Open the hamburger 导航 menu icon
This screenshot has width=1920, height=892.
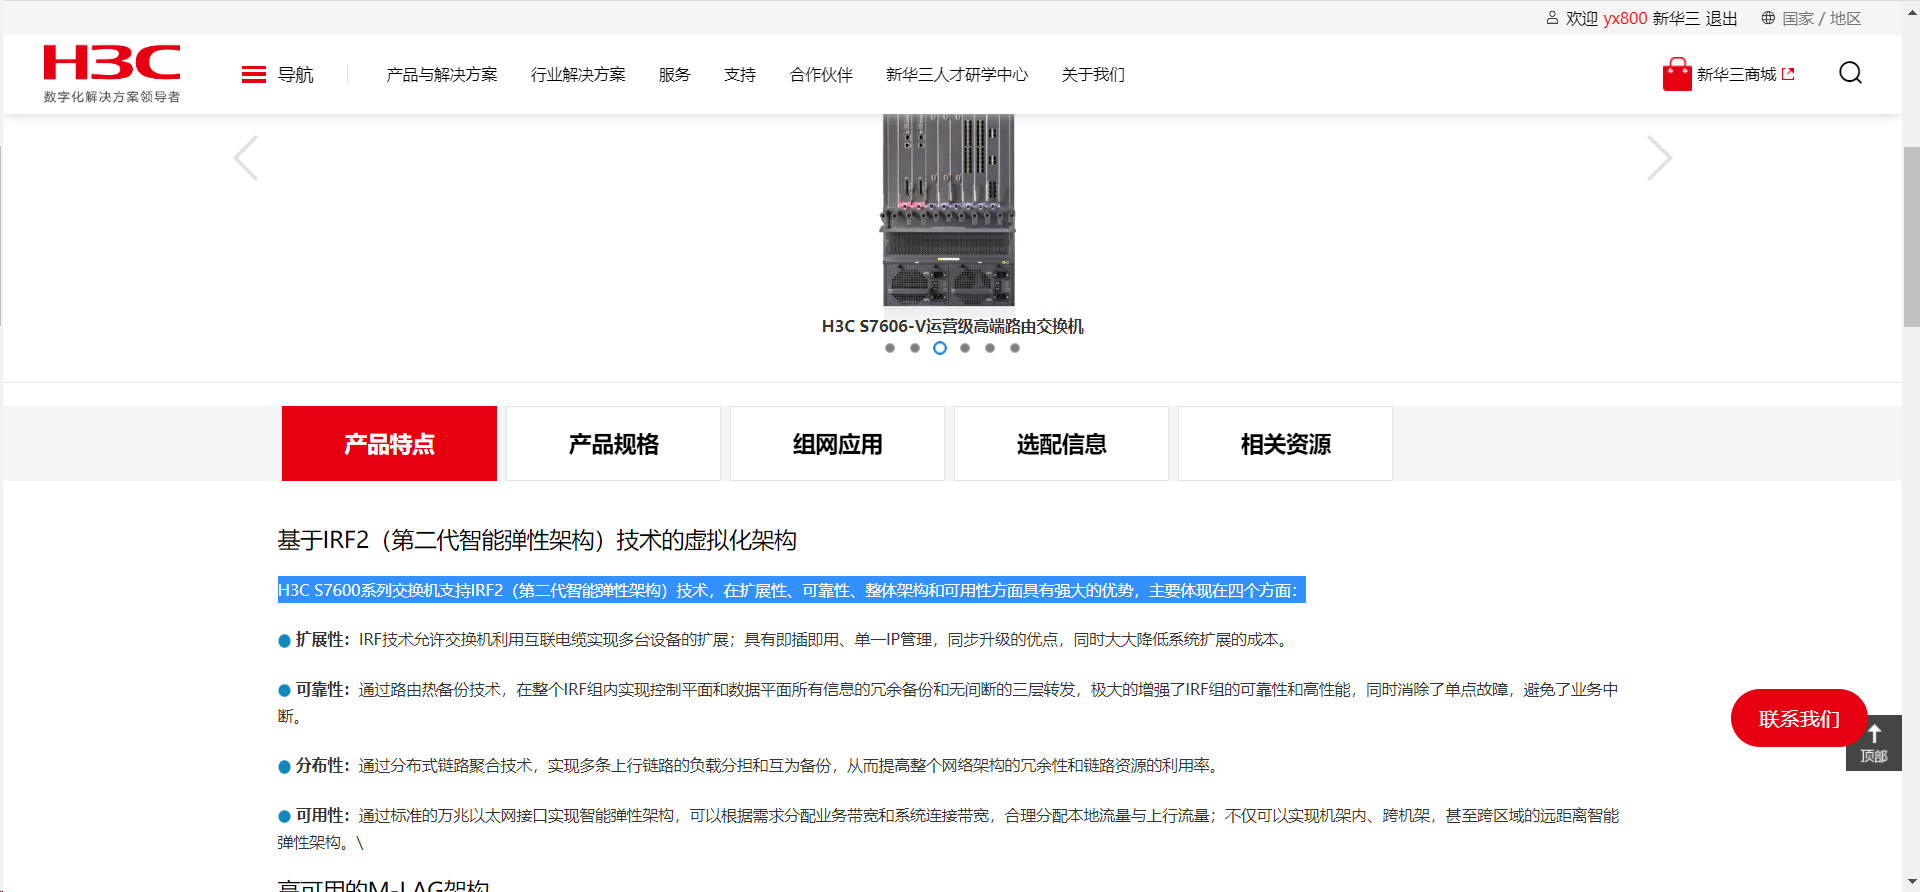(254, 75)
